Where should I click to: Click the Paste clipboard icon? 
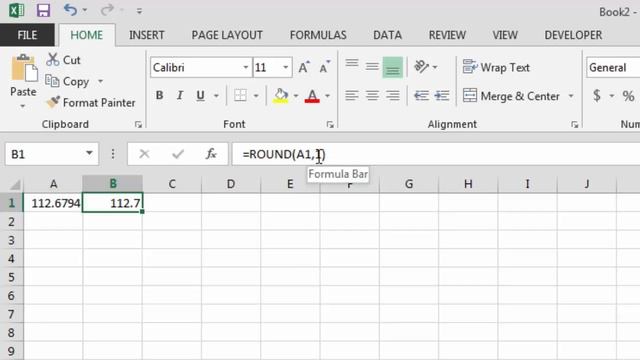pyautogui.click(x=24, y=69)
